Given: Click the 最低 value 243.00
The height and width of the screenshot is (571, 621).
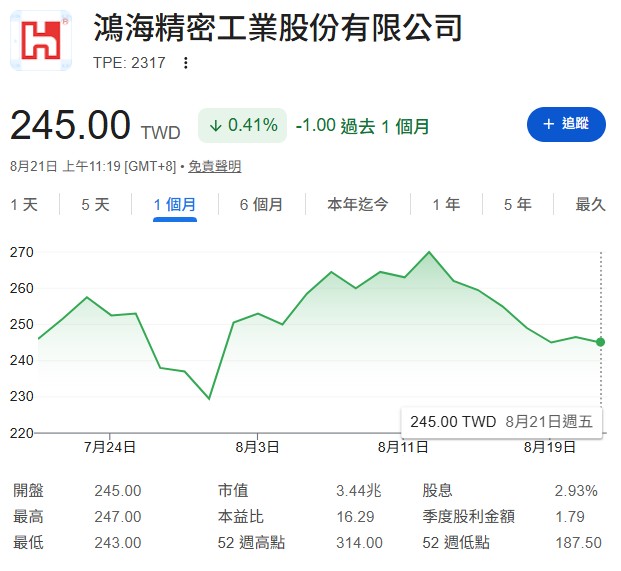Looking at the screenshot, I should tap(118, 543).
